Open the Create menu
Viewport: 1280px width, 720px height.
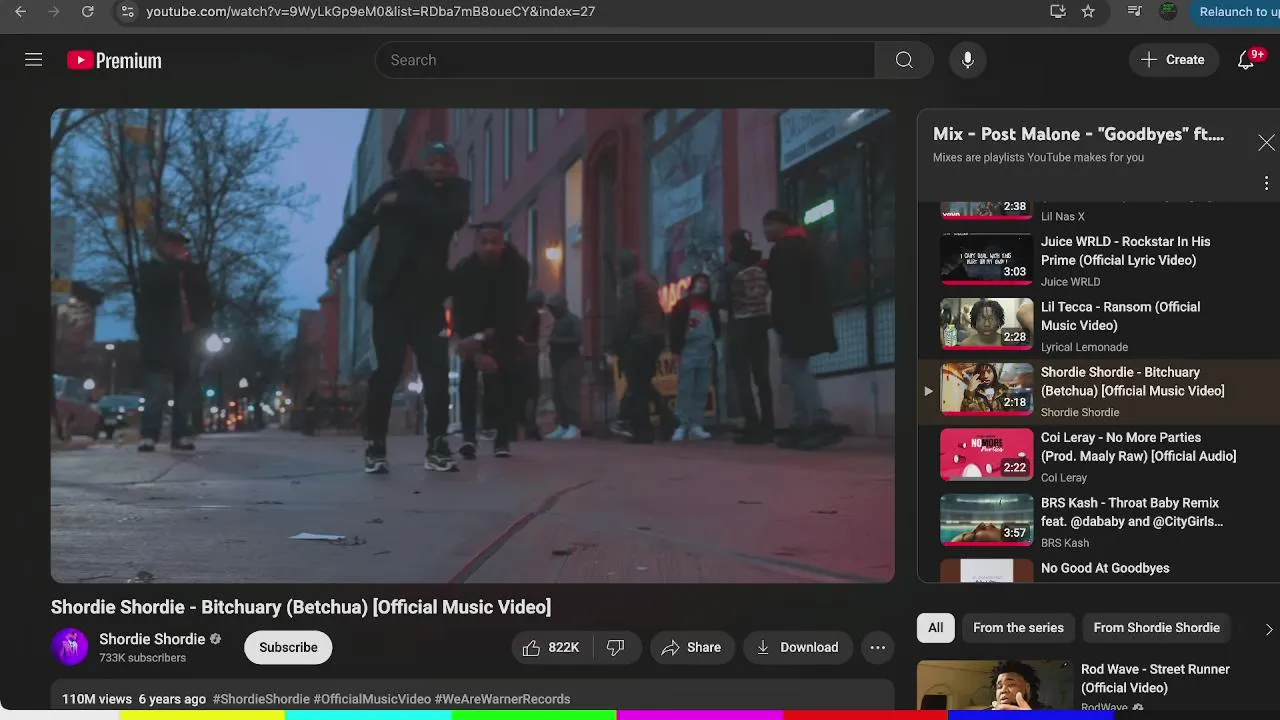[x=1173, y=60]
